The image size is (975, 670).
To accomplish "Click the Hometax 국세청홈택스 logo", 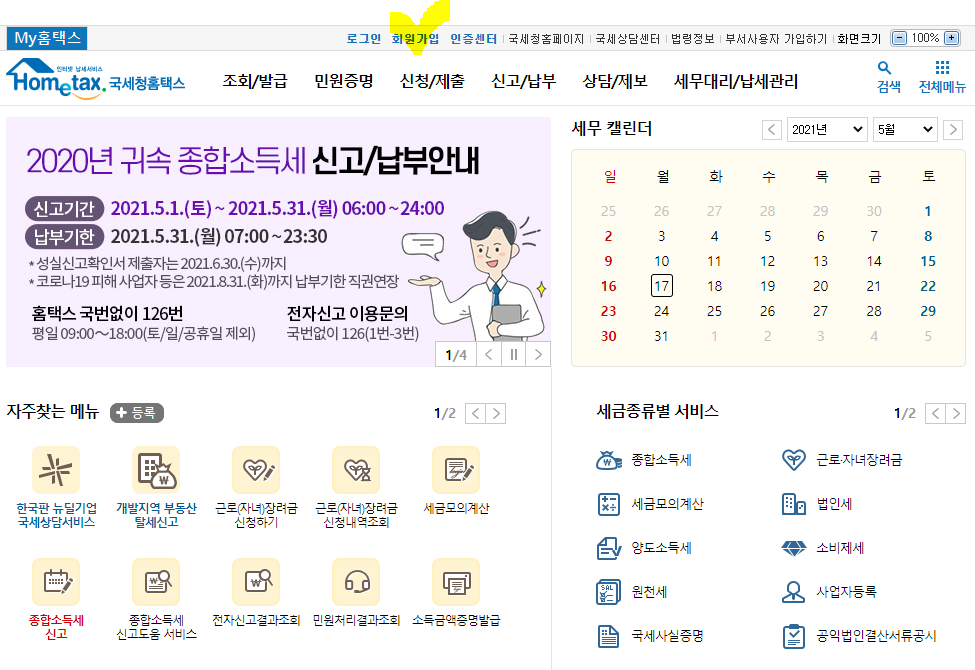I will [96, 80].
